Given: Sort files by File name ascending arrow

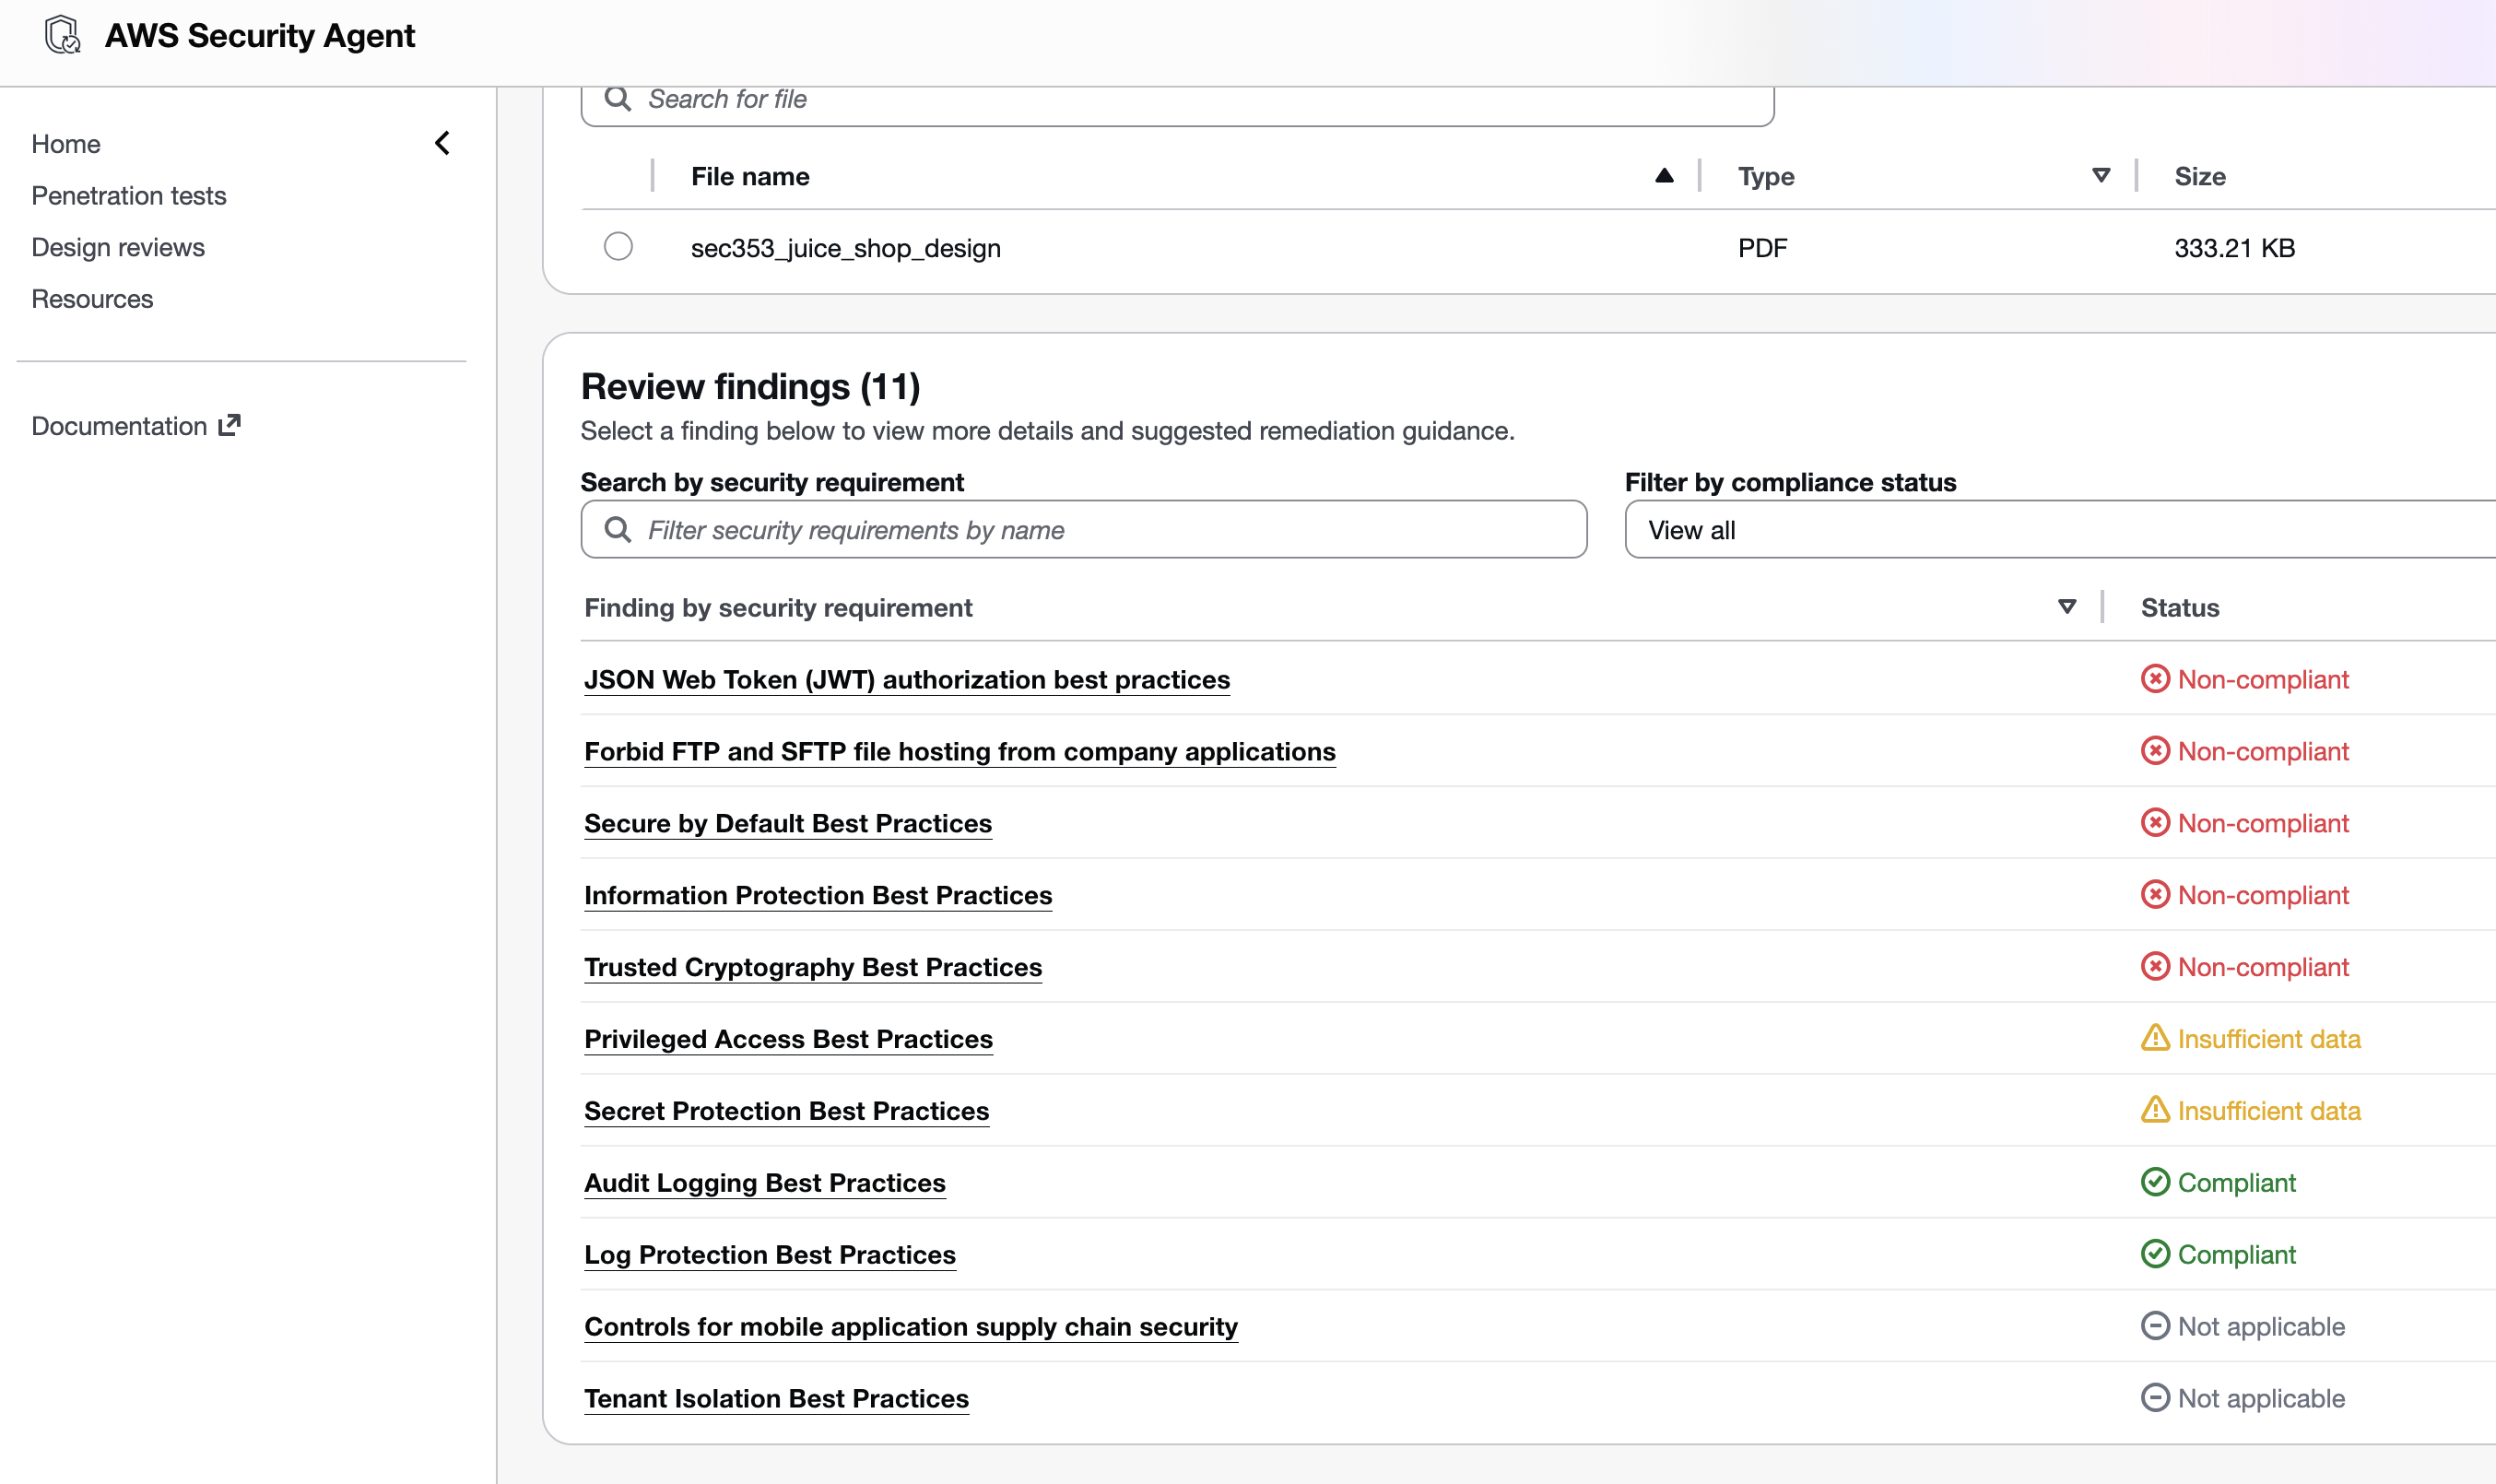Looking at the screenshot, I should click(1664, 176).
